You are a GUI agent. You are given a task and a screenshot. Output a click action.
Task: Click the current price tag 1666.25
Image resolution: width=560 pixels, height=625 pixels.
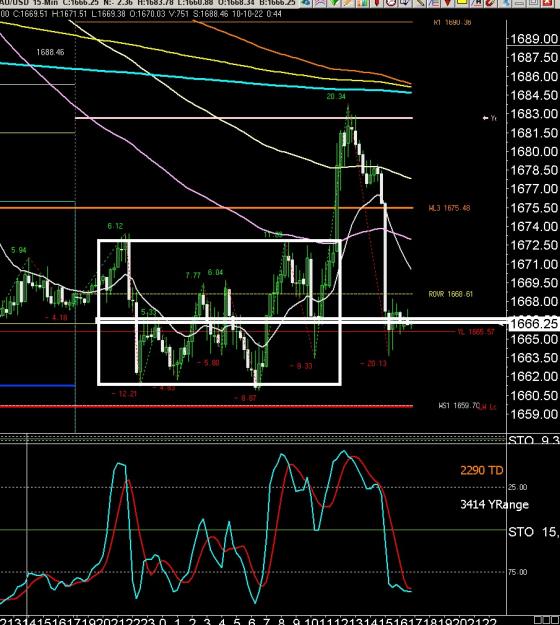(533, 324)
